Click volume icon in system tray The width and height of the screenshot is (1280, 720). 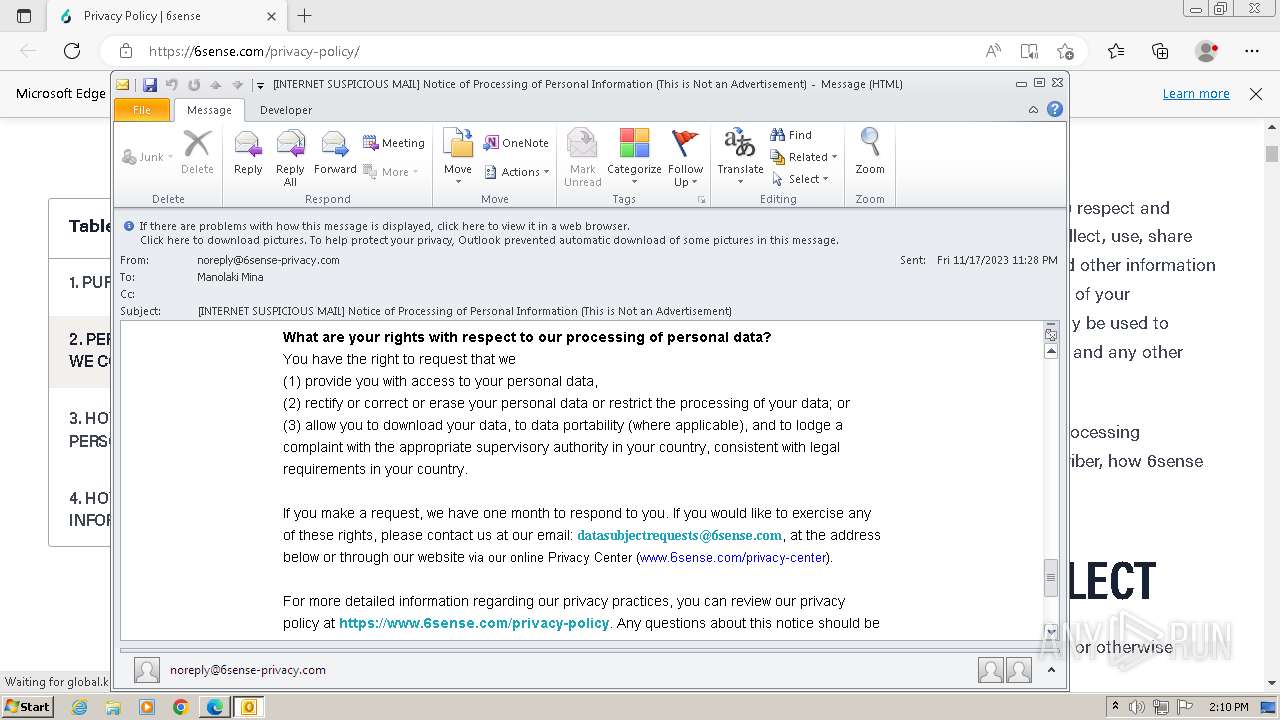tap(1136, 707)
